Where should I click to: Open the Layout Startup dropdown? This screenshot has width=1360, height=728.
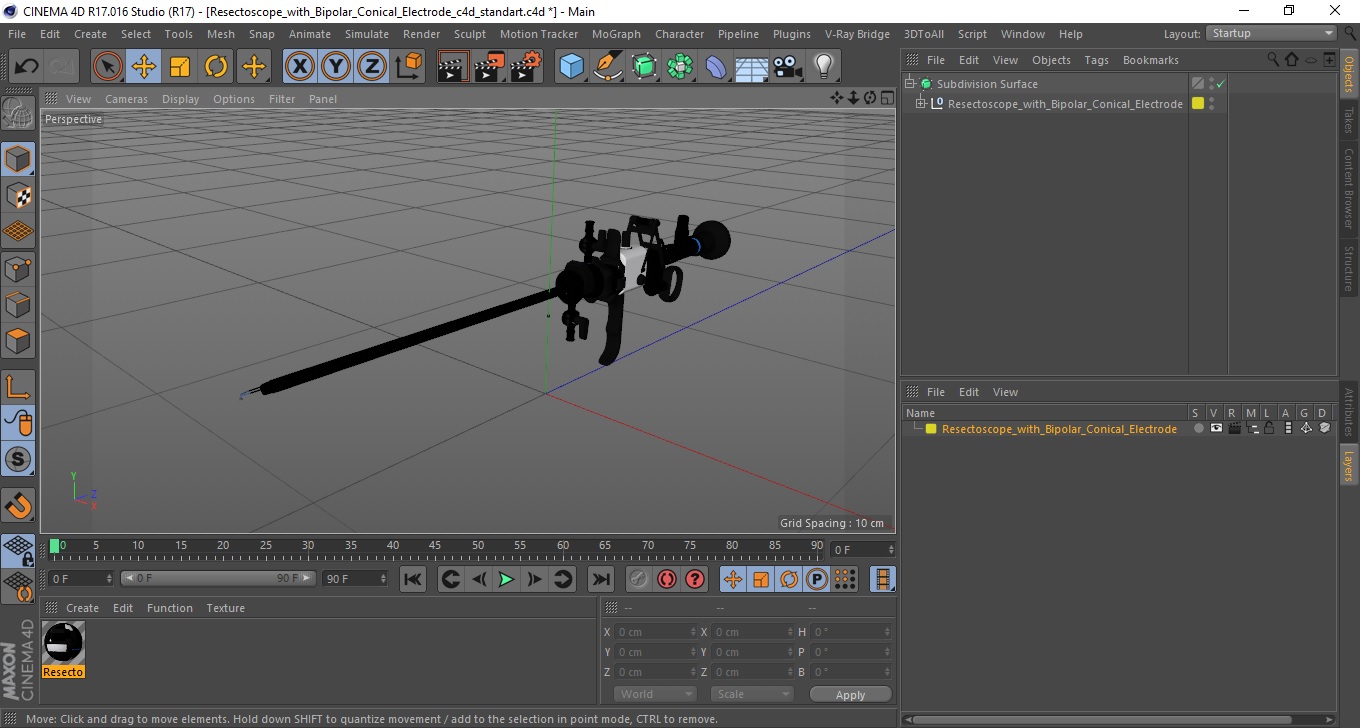pyautogui.click(x=1272, y=33)
